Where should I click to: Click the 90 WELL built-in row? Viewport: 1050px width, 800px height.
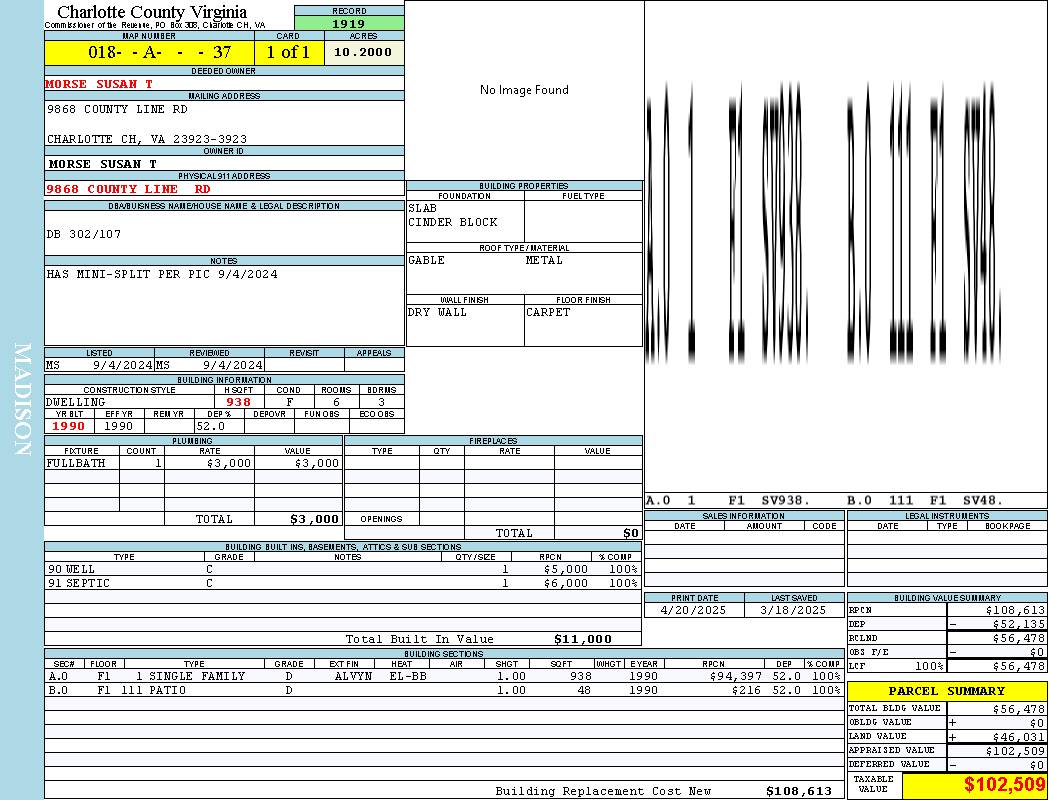click(343, 569)
